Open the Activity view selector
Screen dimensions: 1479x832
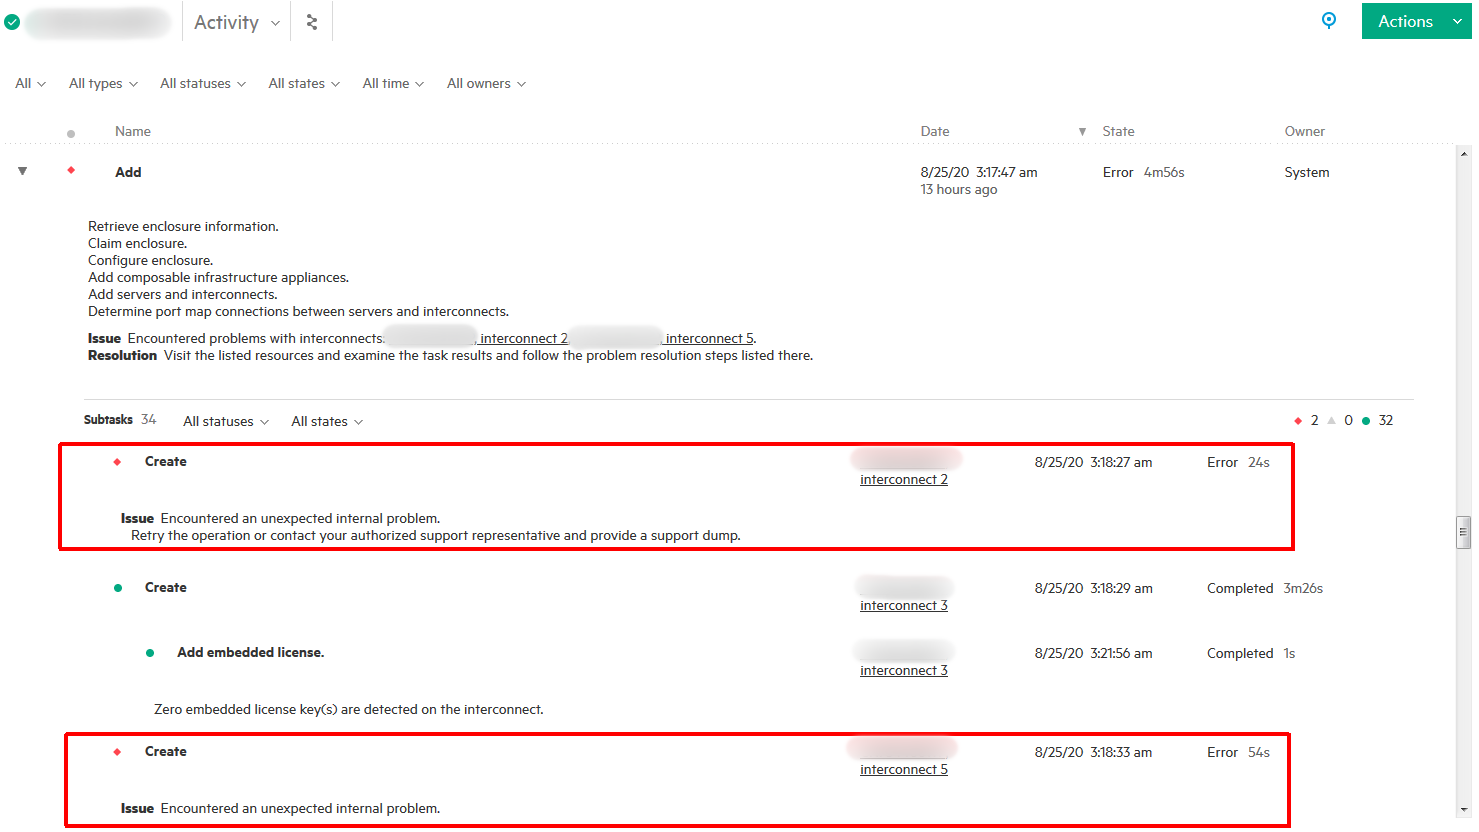click(235, 20)
